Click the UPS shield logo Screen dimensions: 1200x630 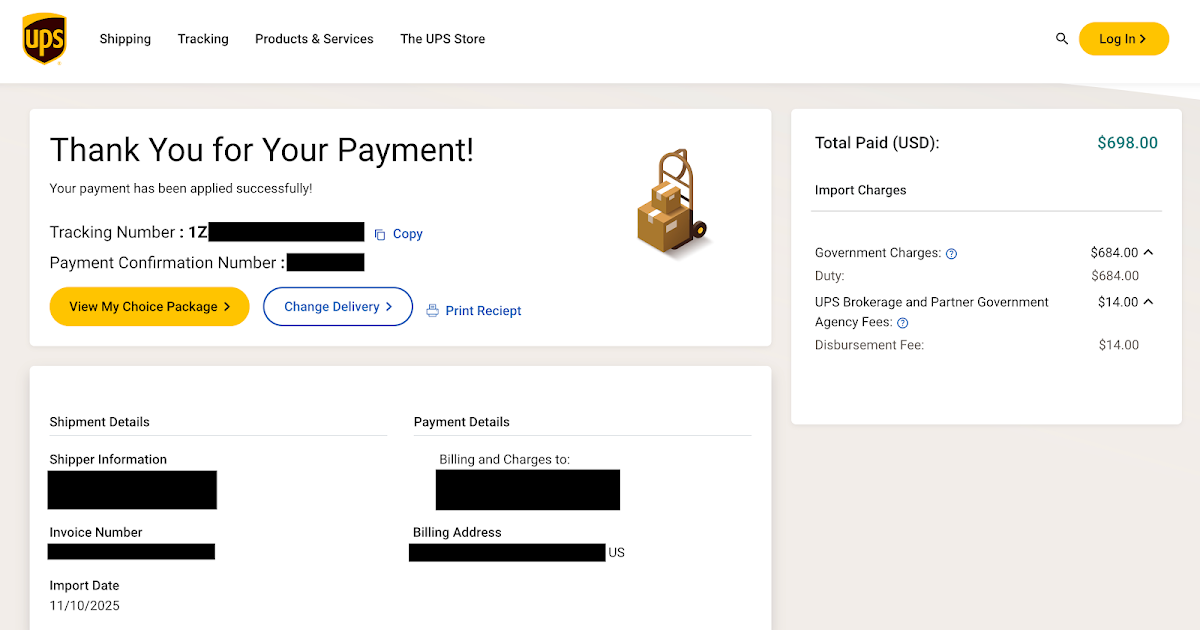pyautogui.click(x=44, y=39)
